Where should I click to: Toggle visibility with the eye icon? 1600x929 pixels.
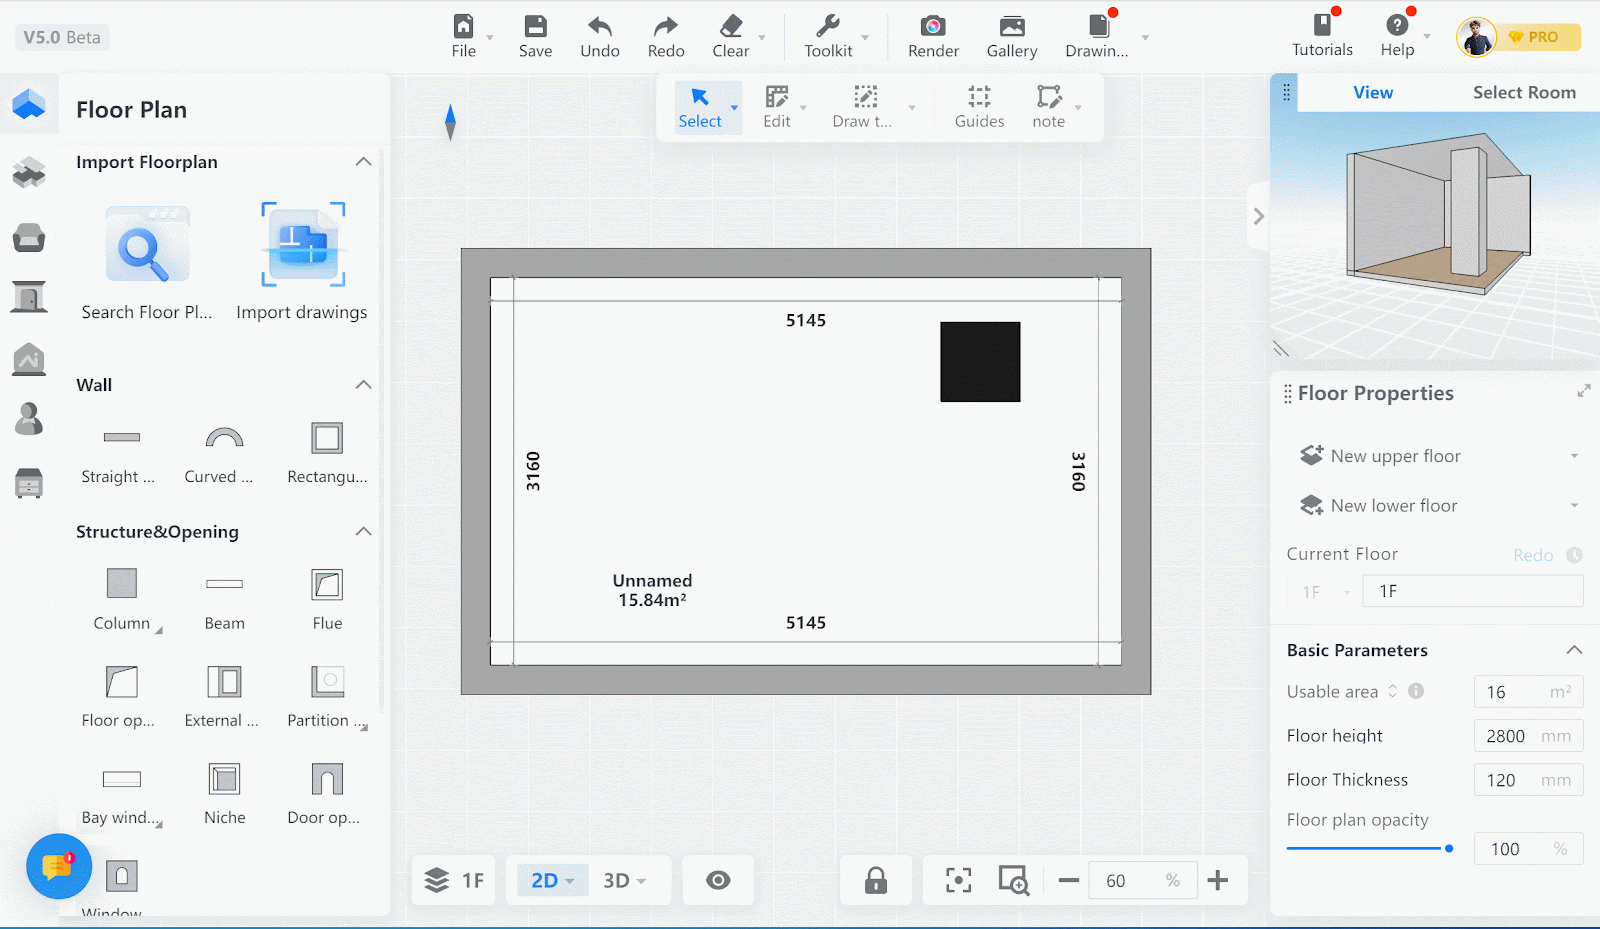(718, 881)
